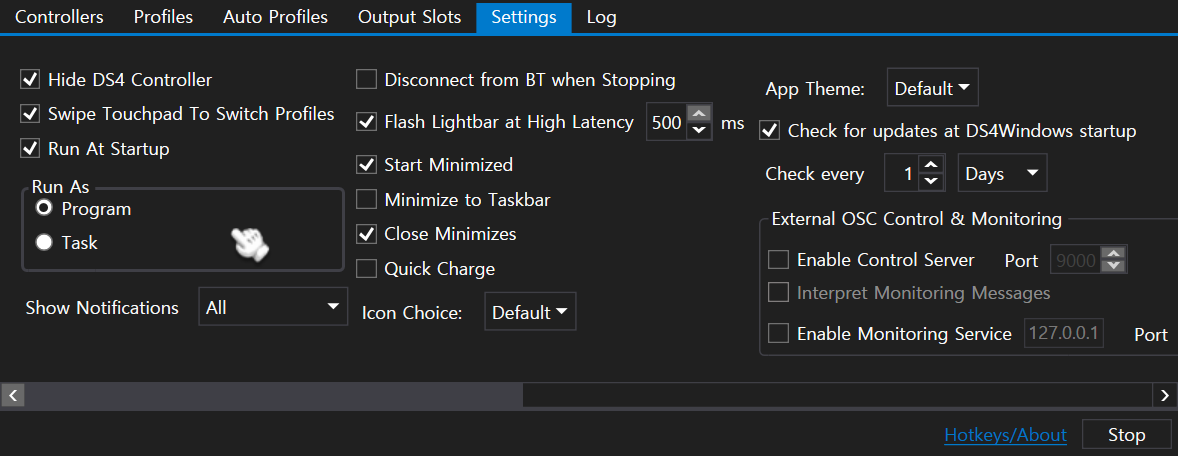This screenshot has width=1178, height=456.
Task: Enable Monitoring Service checkbox
Action: 778,333
